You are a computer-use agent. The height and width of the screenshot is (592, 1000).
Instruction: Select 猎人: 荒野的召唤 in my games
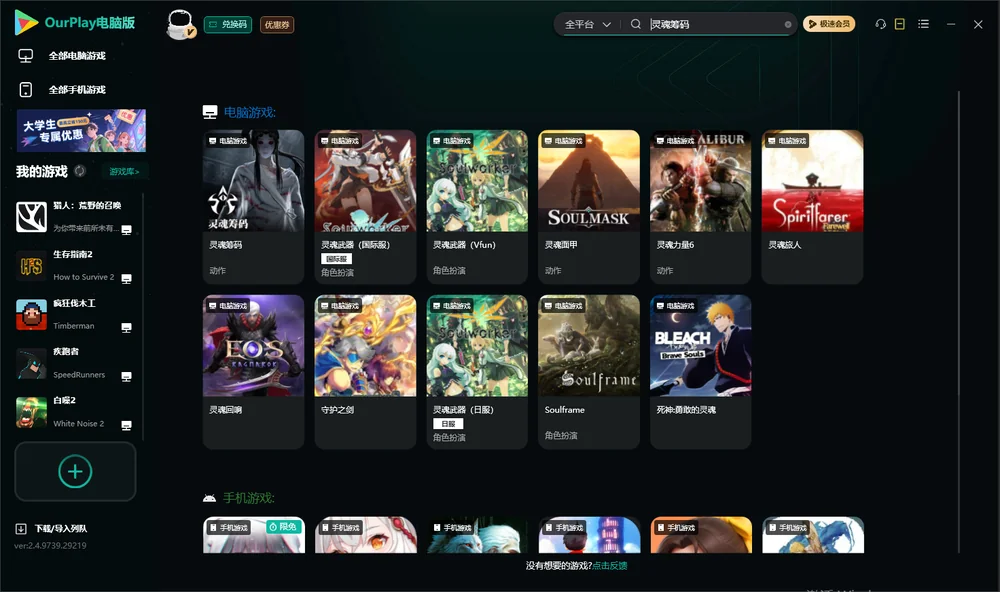[x=75, y=217]
